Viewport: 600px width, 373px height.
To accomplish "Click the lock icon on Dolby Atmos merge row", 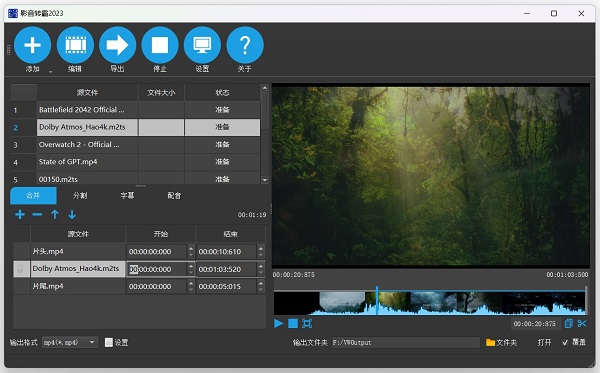I will pos(21,269).
